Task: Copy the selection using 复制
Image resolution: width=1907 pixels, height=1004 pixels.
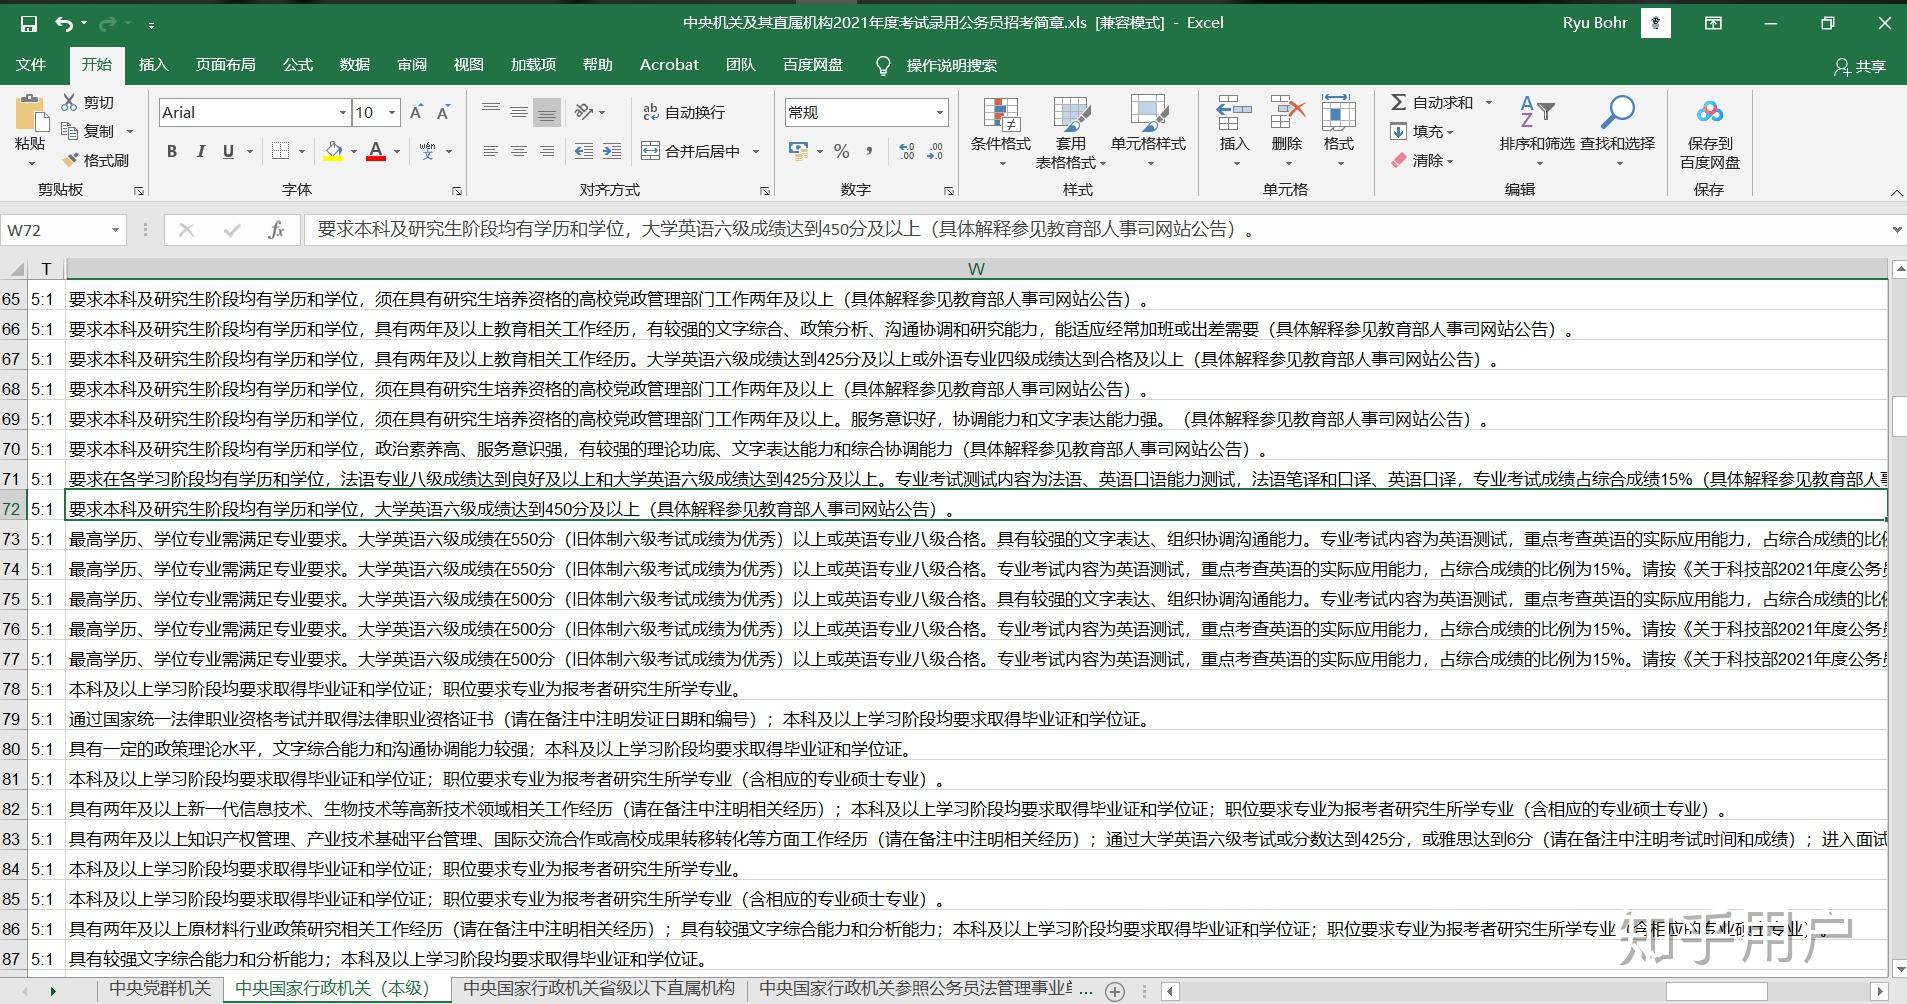Action: click(x=88, y=131)
